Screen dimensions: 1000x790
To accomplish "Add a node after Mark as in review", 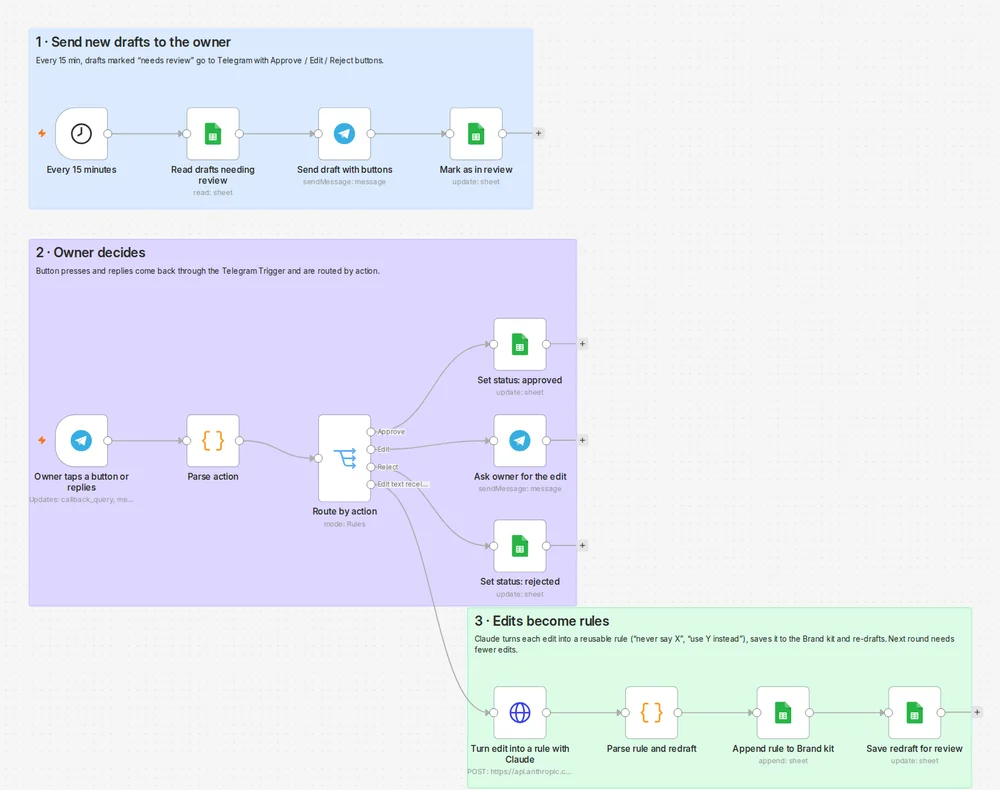I will point(539,134).
